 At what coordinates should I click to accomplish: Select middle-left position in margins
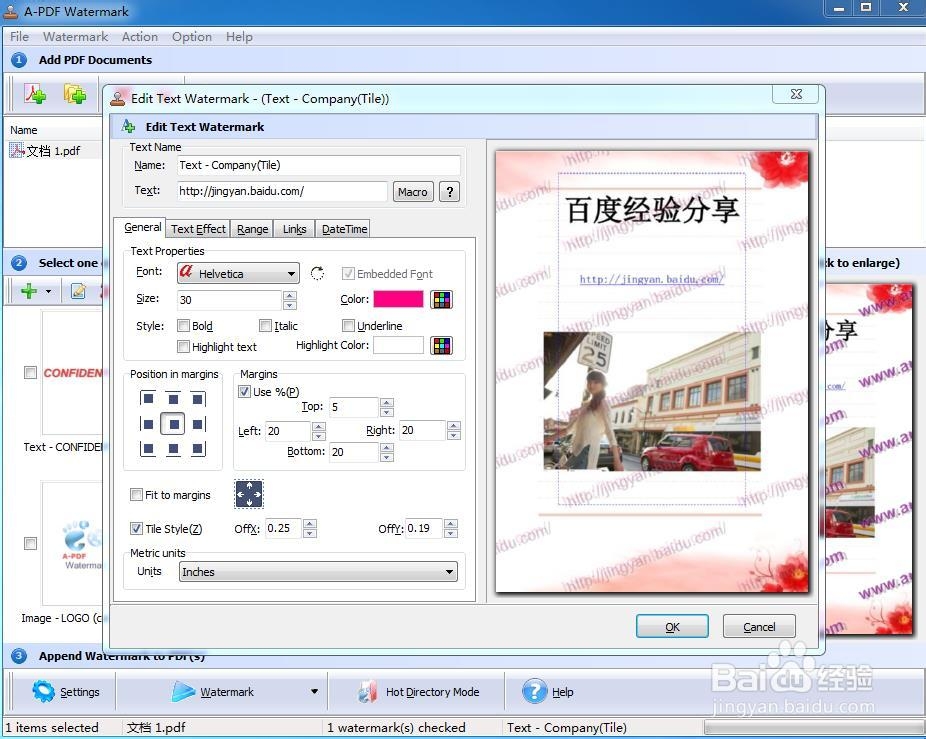[148, 424]
